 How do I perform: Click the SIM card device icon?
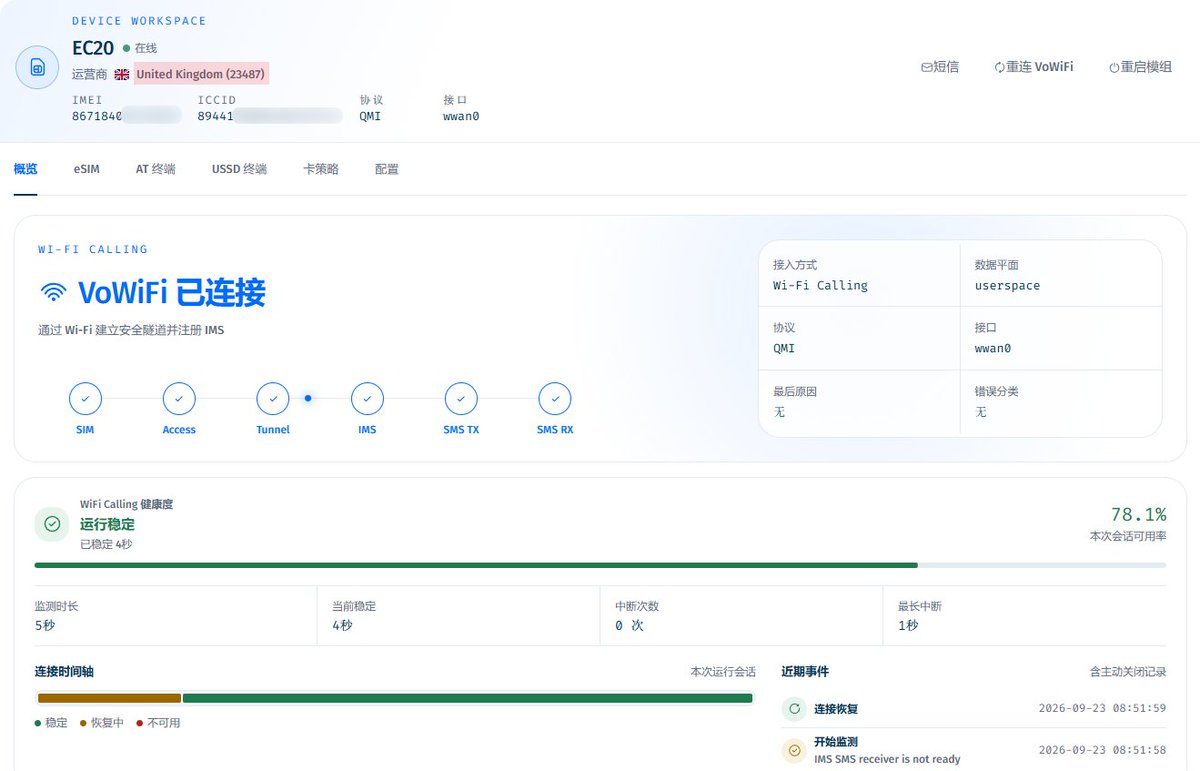[37, 67]
